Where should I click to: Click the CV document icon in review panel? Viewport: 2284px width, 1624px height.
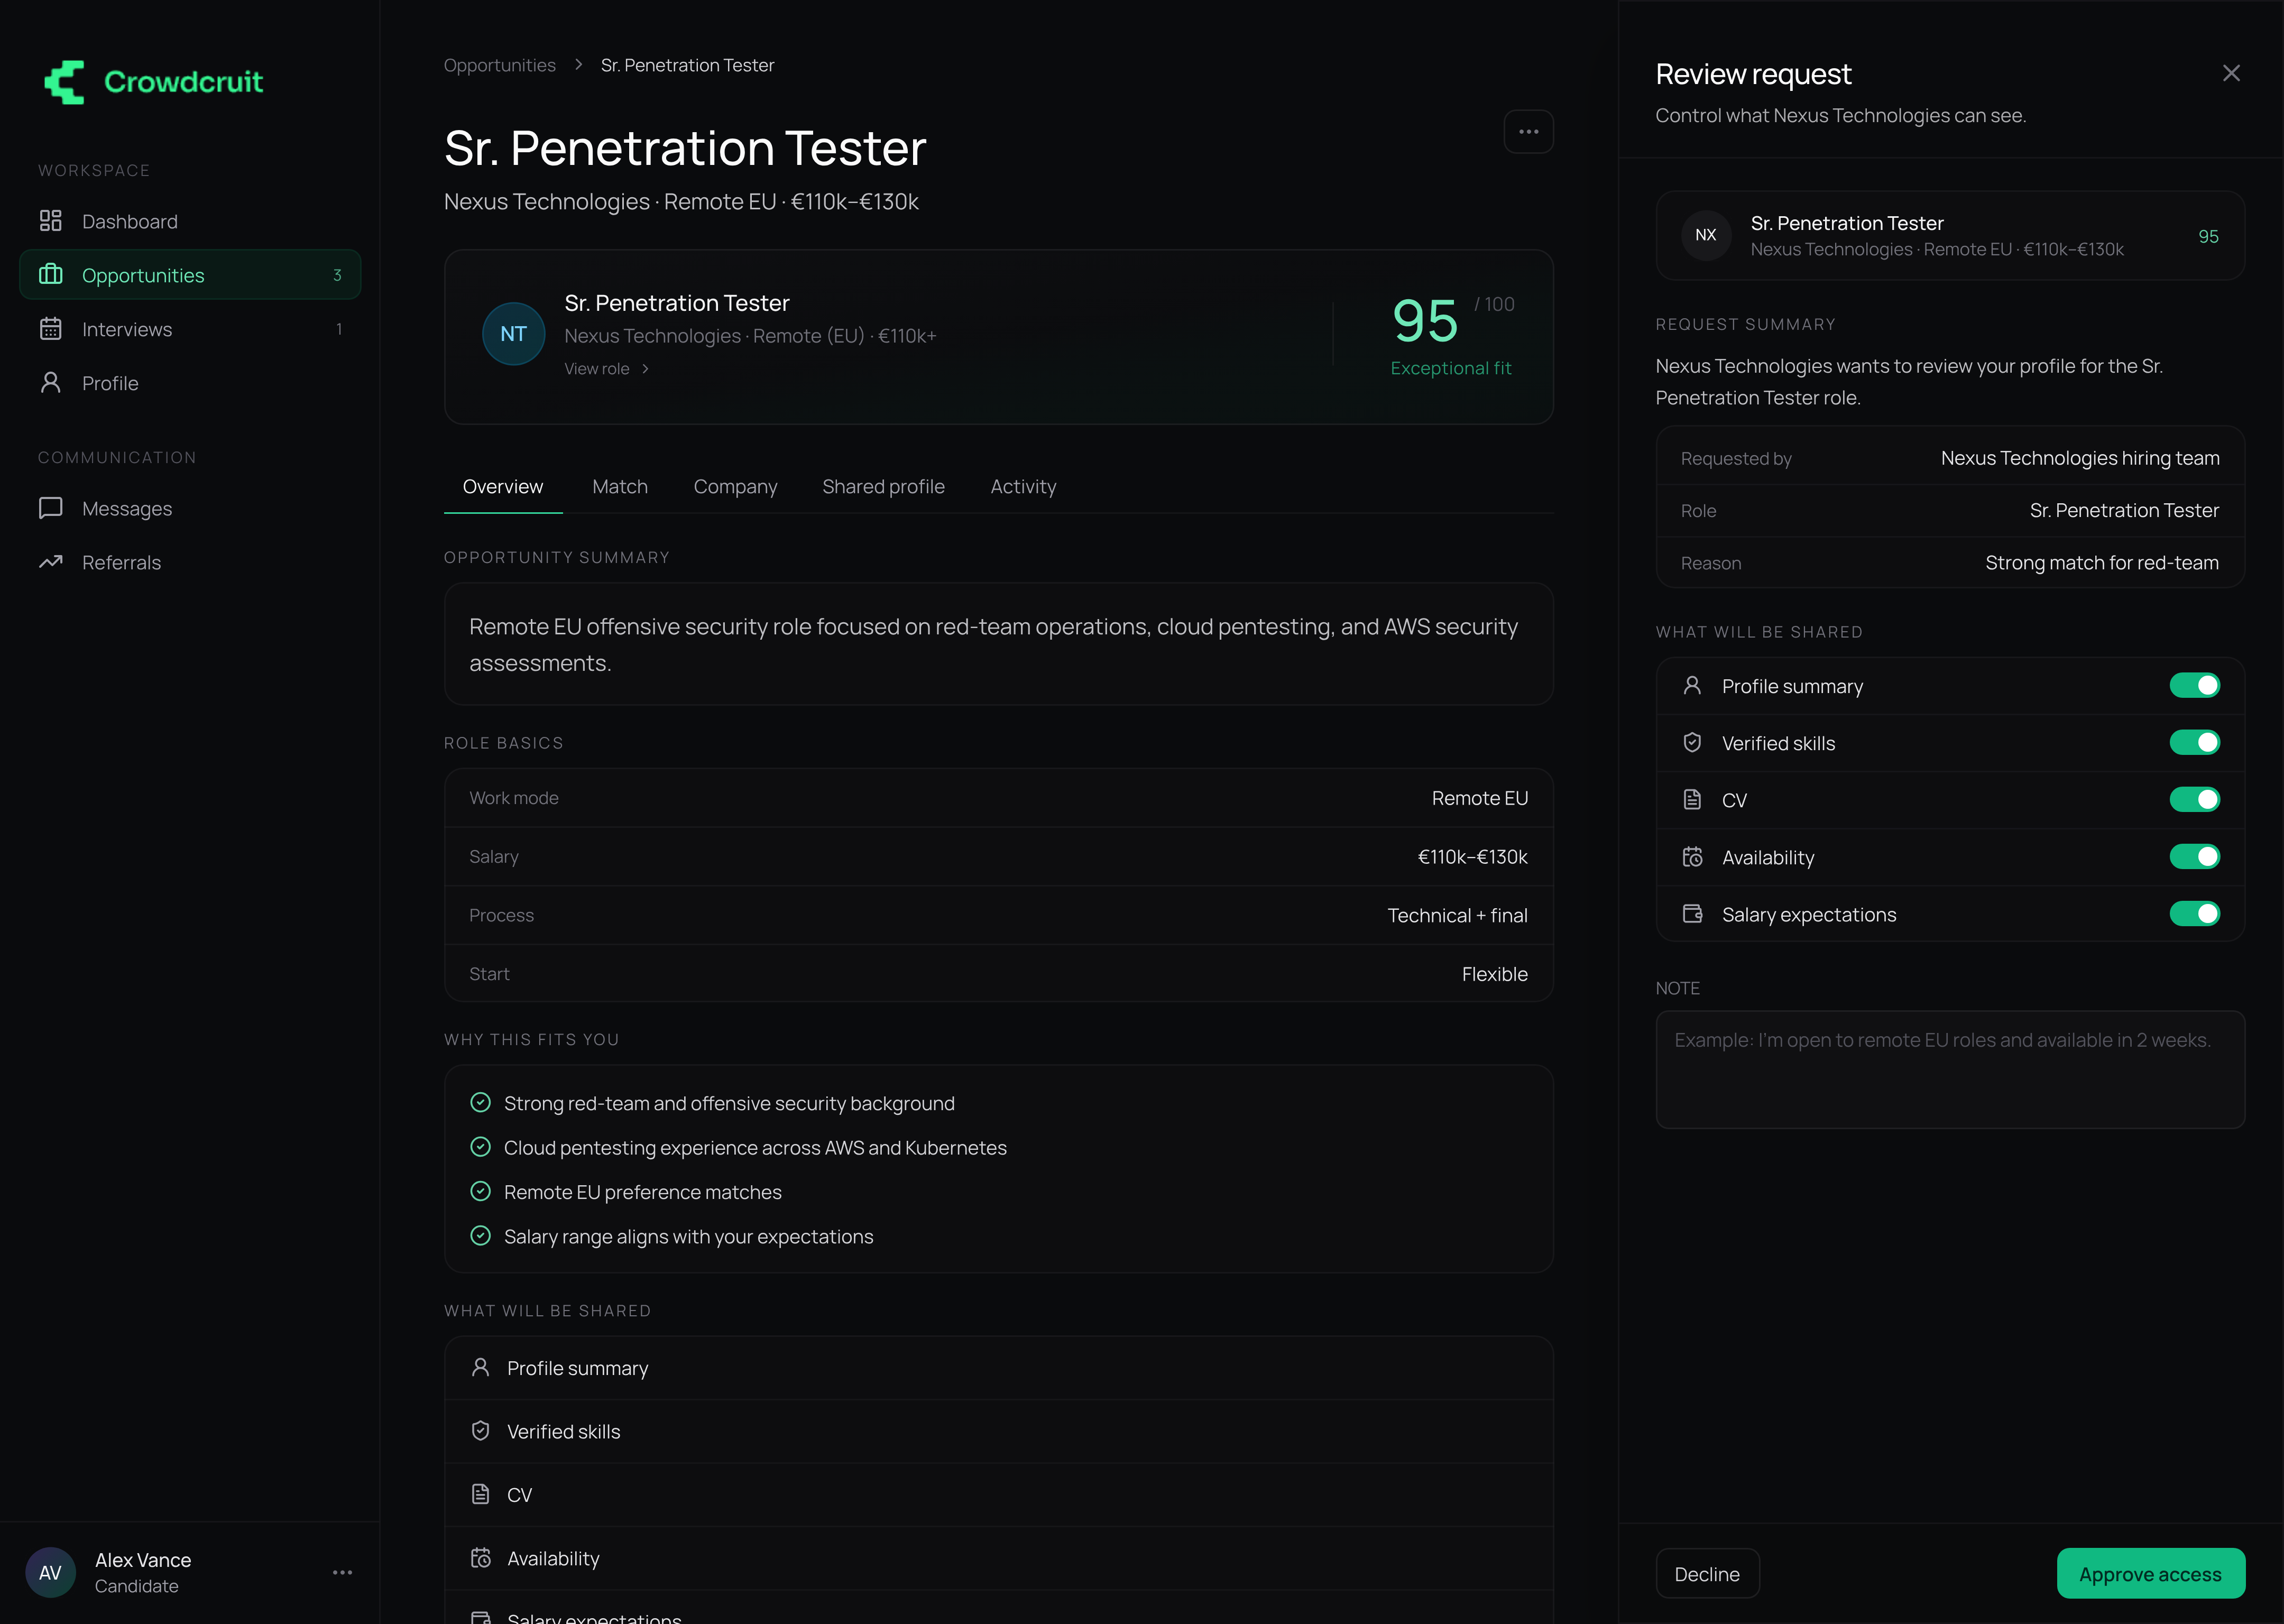pos(1692,799)
